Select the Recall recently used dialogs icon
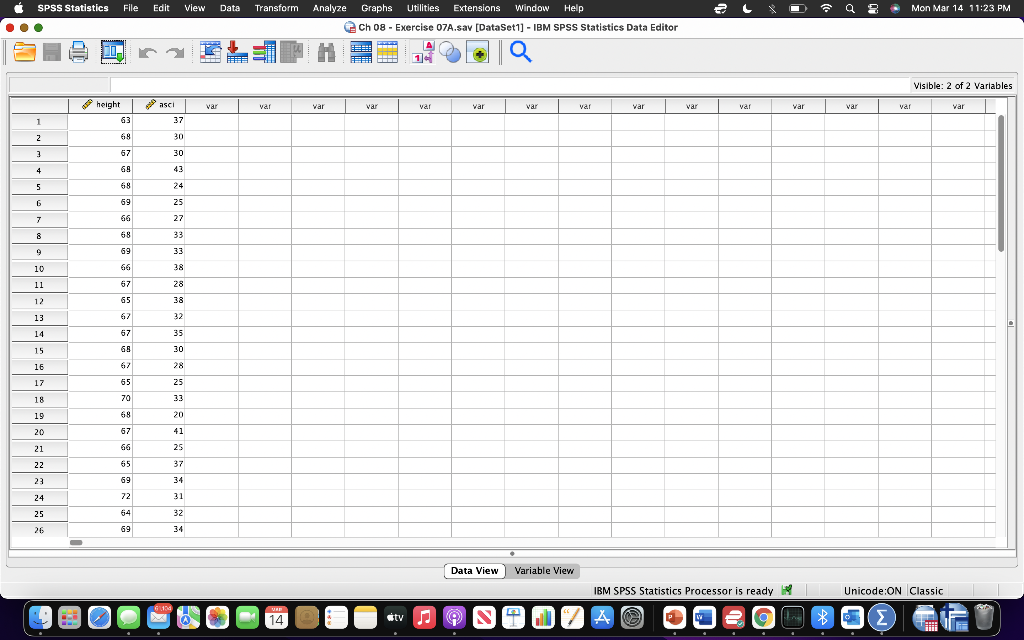Viewport: 1024px width, 640px height. pyautogui.click(x=113, y=51)
